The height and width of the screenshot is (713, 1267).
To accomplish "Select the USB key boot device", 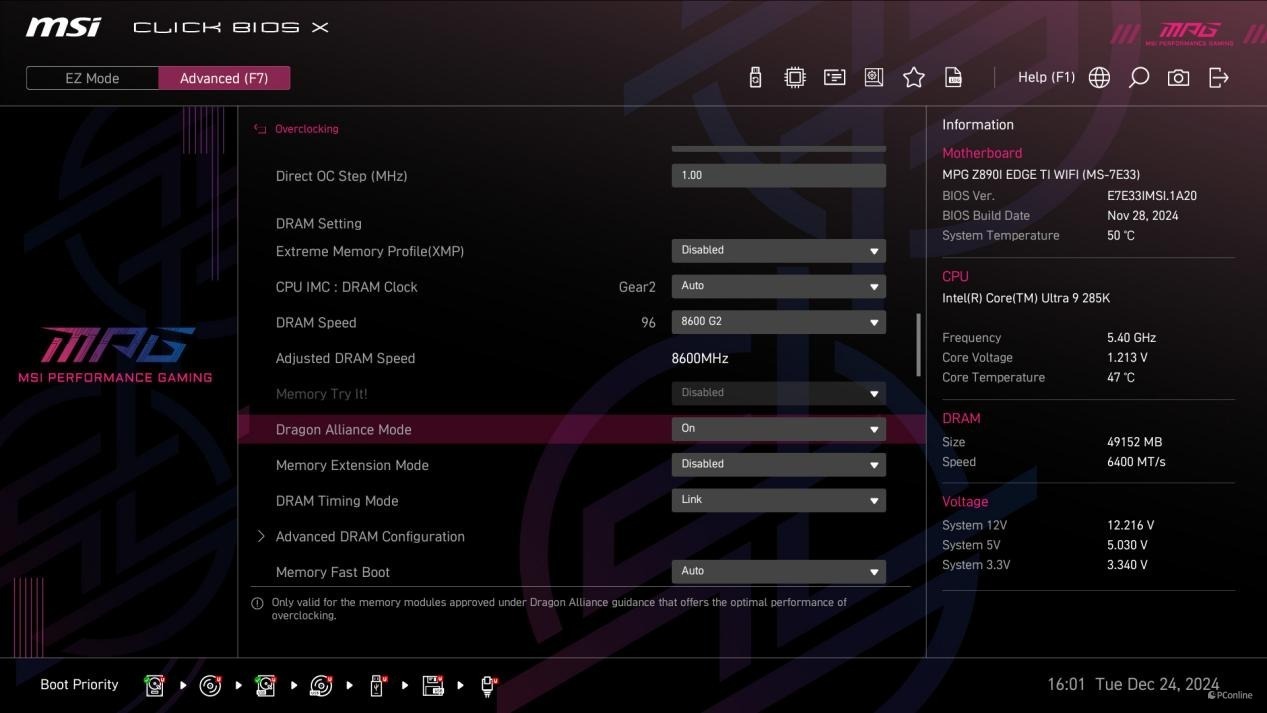I will coord(377,685).
